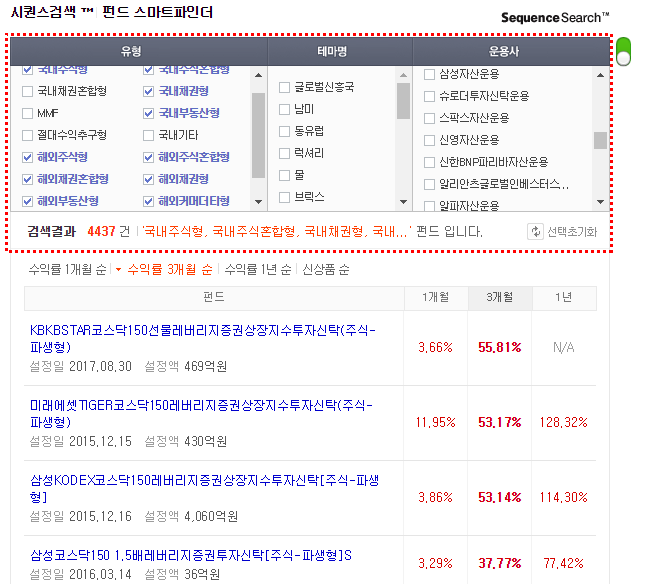The height and width of the screenshot is (584, 645).
Task: Open 미래에셋TIGER코스닥150레버리지 fund link
Action: (202, 414)
